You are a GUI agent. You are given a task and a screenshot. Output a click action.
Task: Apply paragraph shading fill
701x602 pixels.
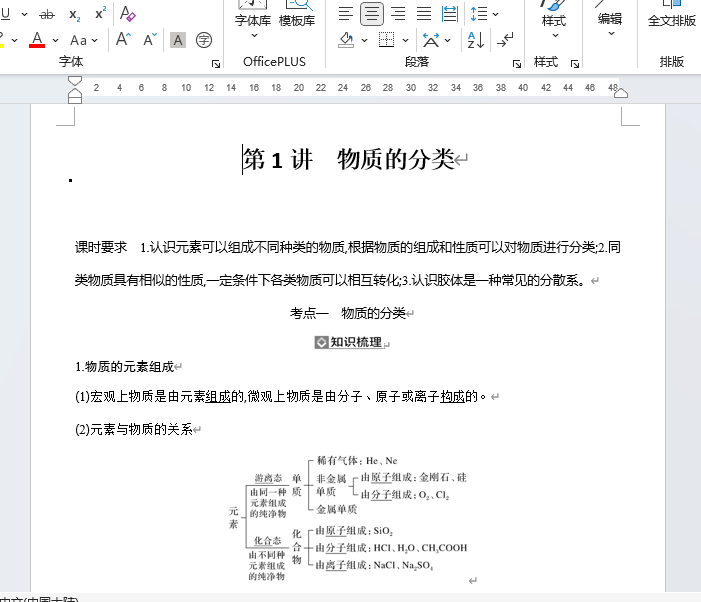pos(346,40)
